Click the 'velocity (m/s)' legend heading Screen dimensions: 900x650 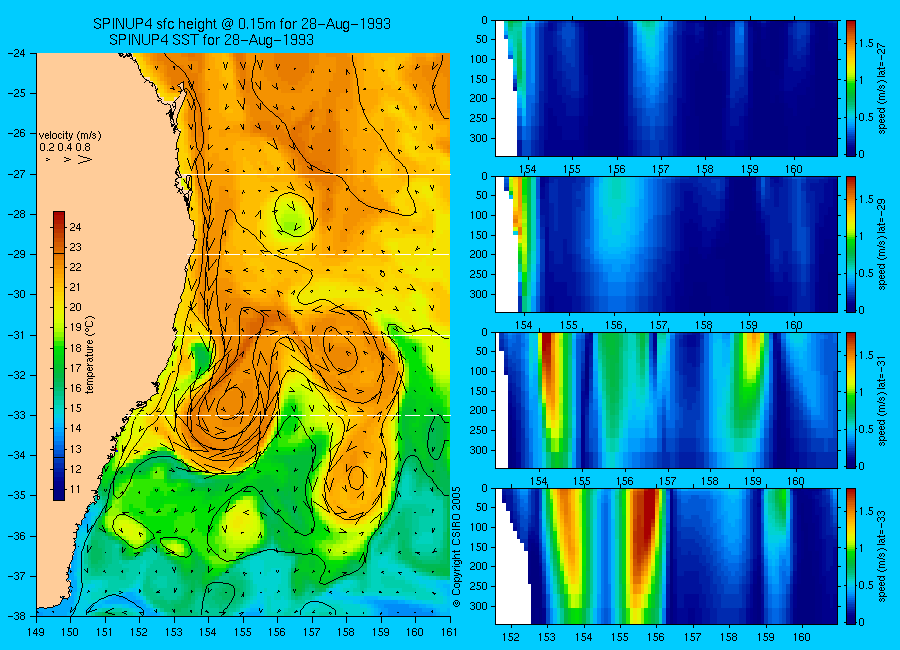click(70, 136)
